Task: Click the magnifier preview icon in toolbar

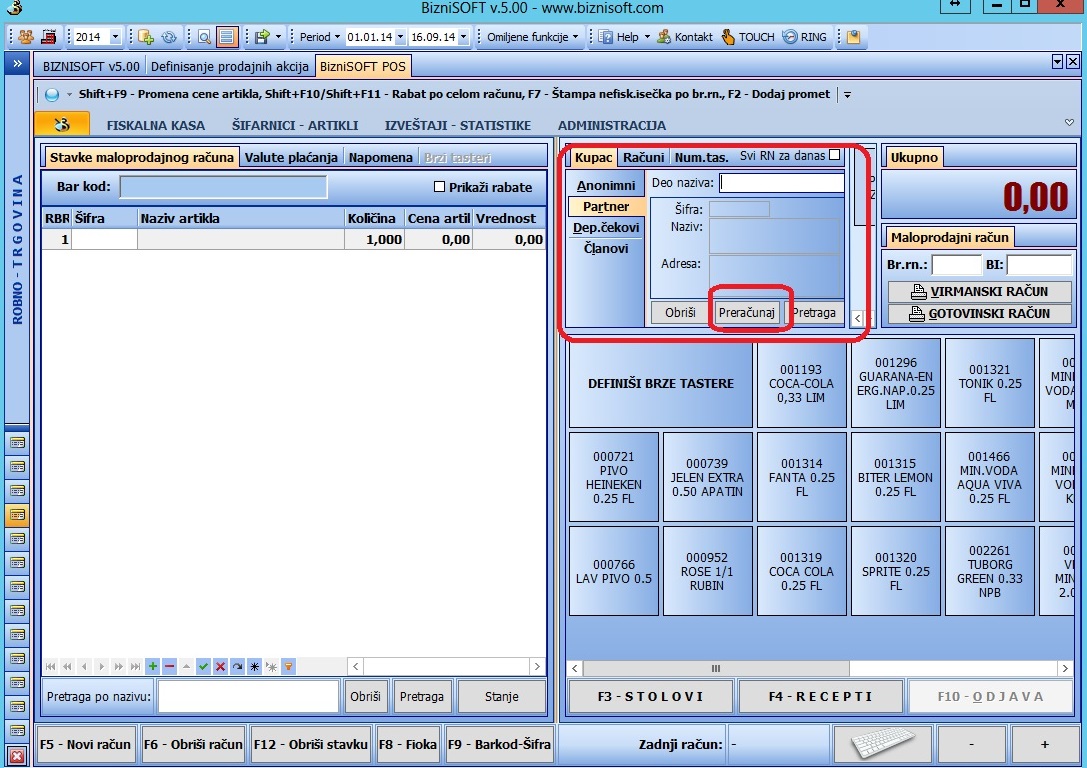Action: point(204,37)
